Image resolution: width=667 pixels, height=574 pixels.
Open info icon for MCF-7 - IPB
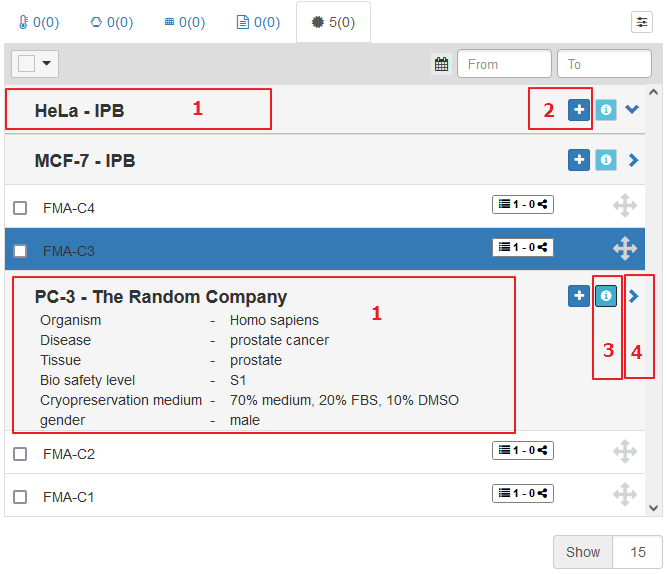(606, 159)
